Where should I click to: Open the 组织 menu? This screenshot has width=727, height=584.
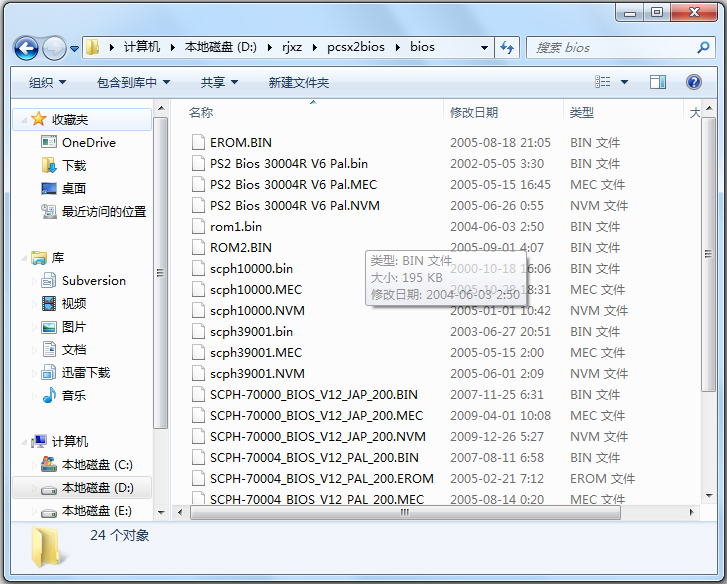coord(47,83)
